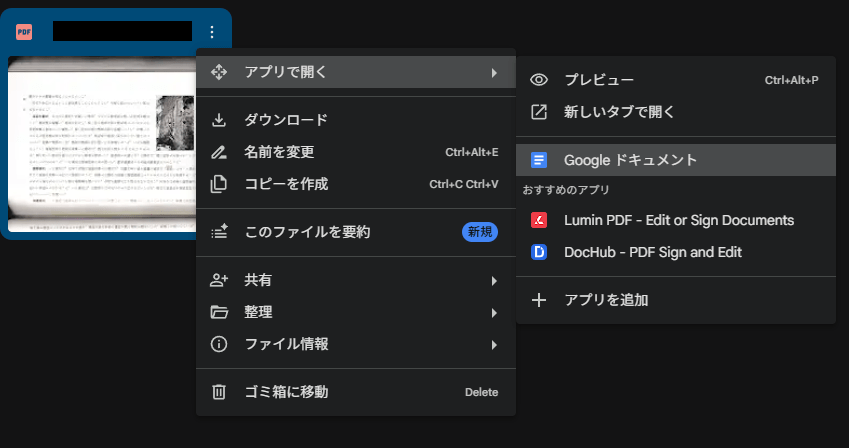Click the Ctrl+C Ctrl+V shortcut text
Viewport: 849px width, 448px height.
[463, 184]
